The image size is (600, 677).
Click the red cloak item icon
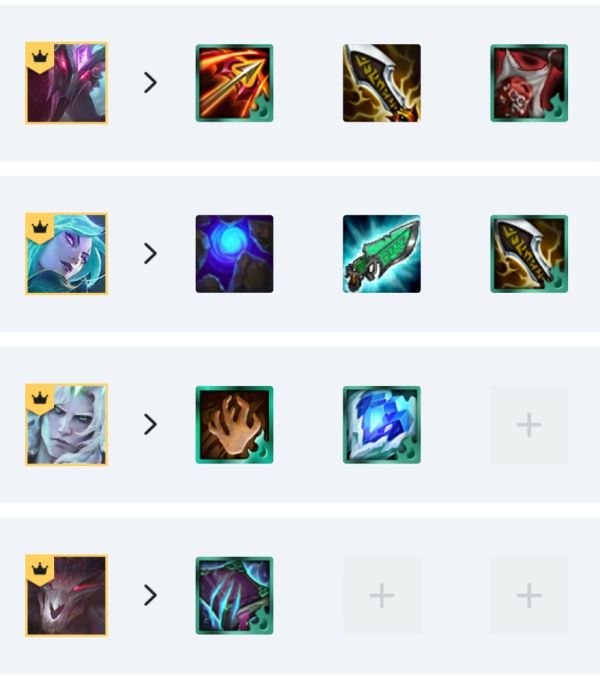(x=529, y=83)
